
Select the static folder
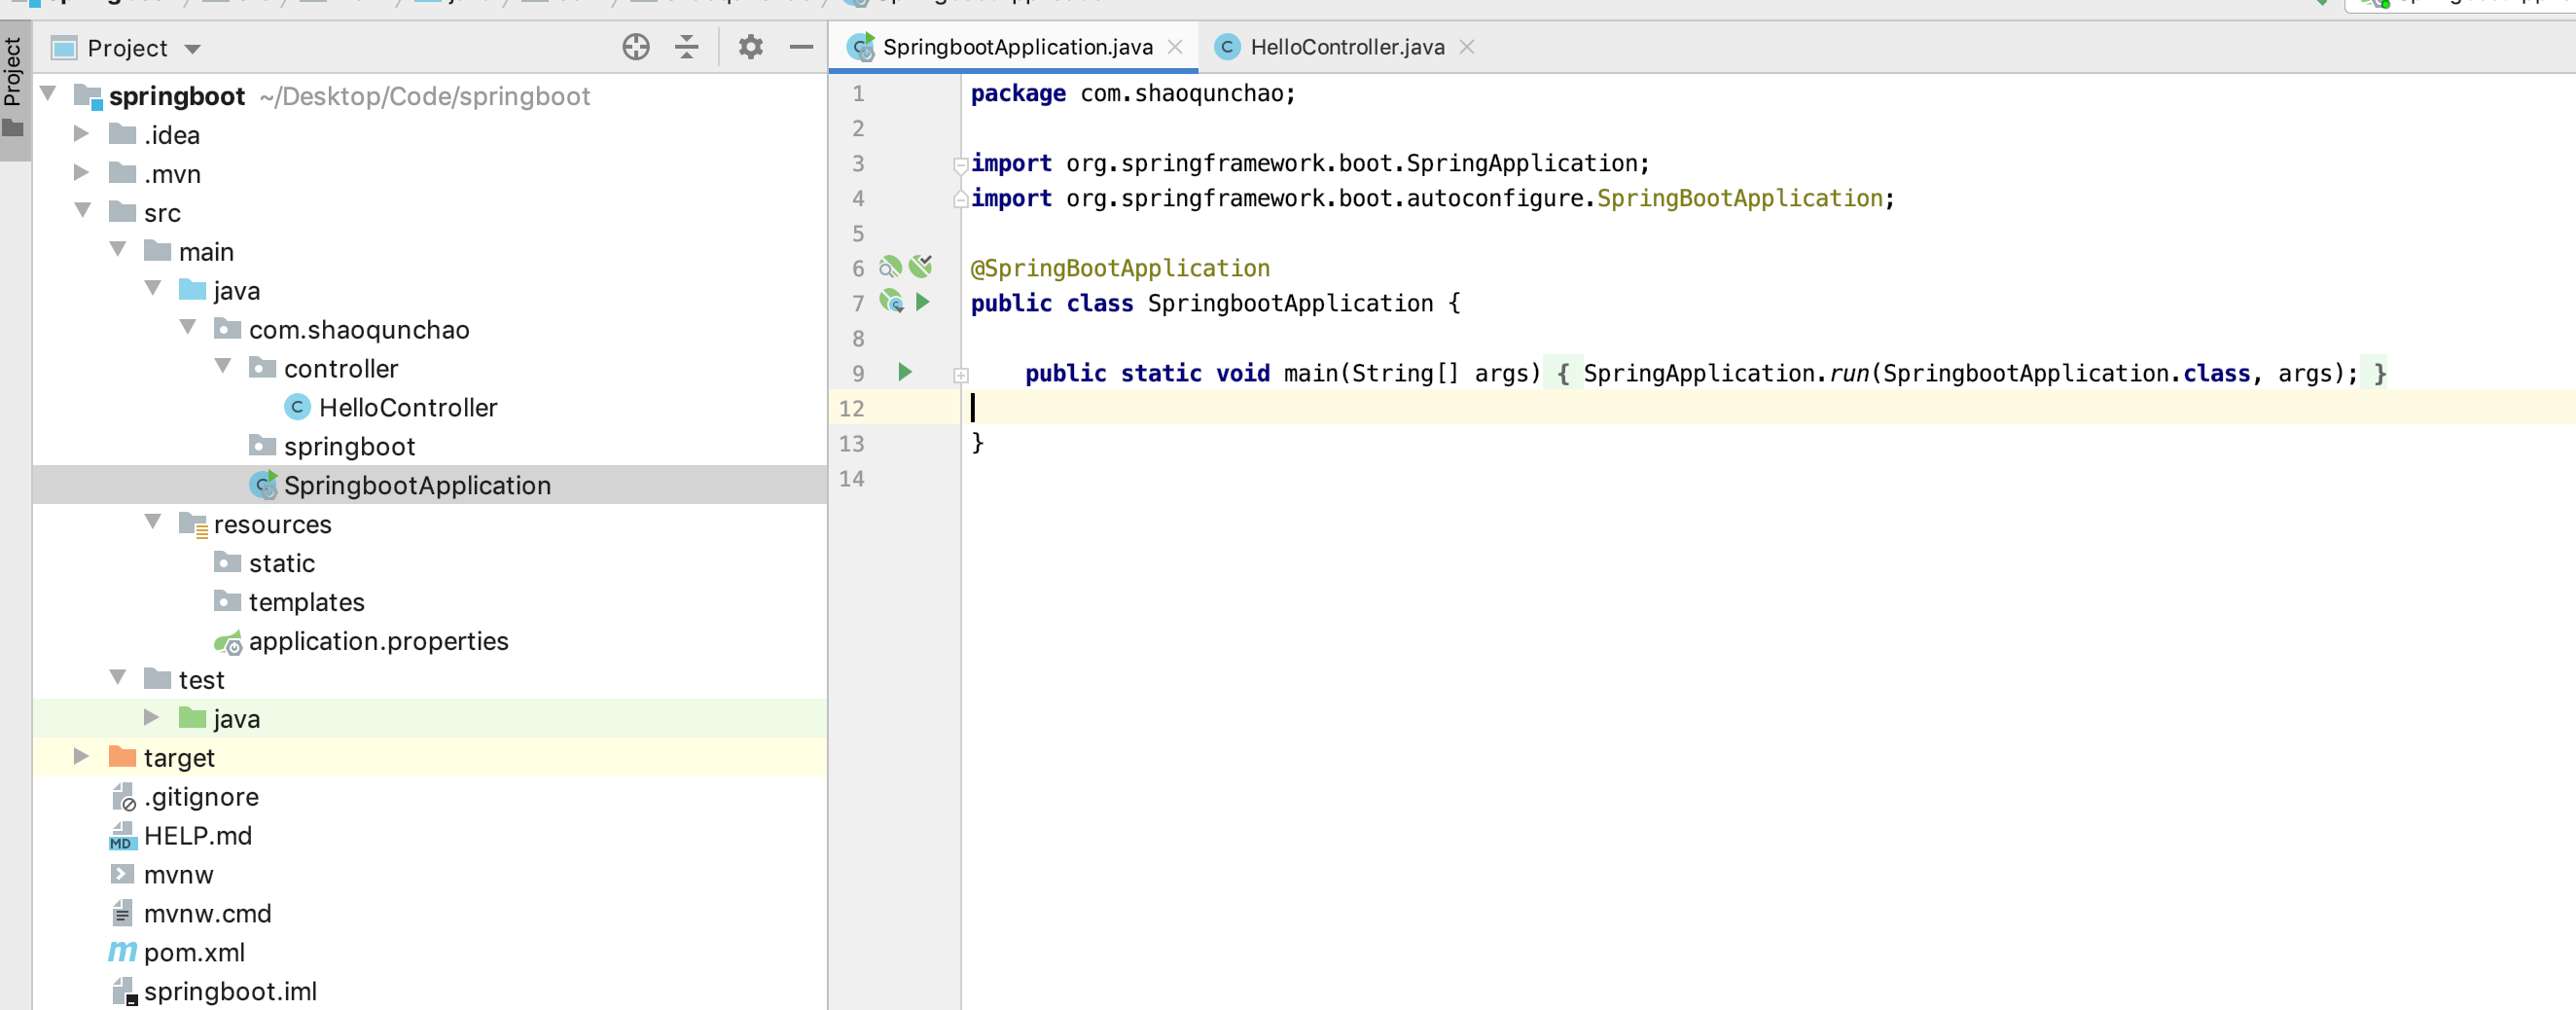pyautogui.click(x=282, y=563)
